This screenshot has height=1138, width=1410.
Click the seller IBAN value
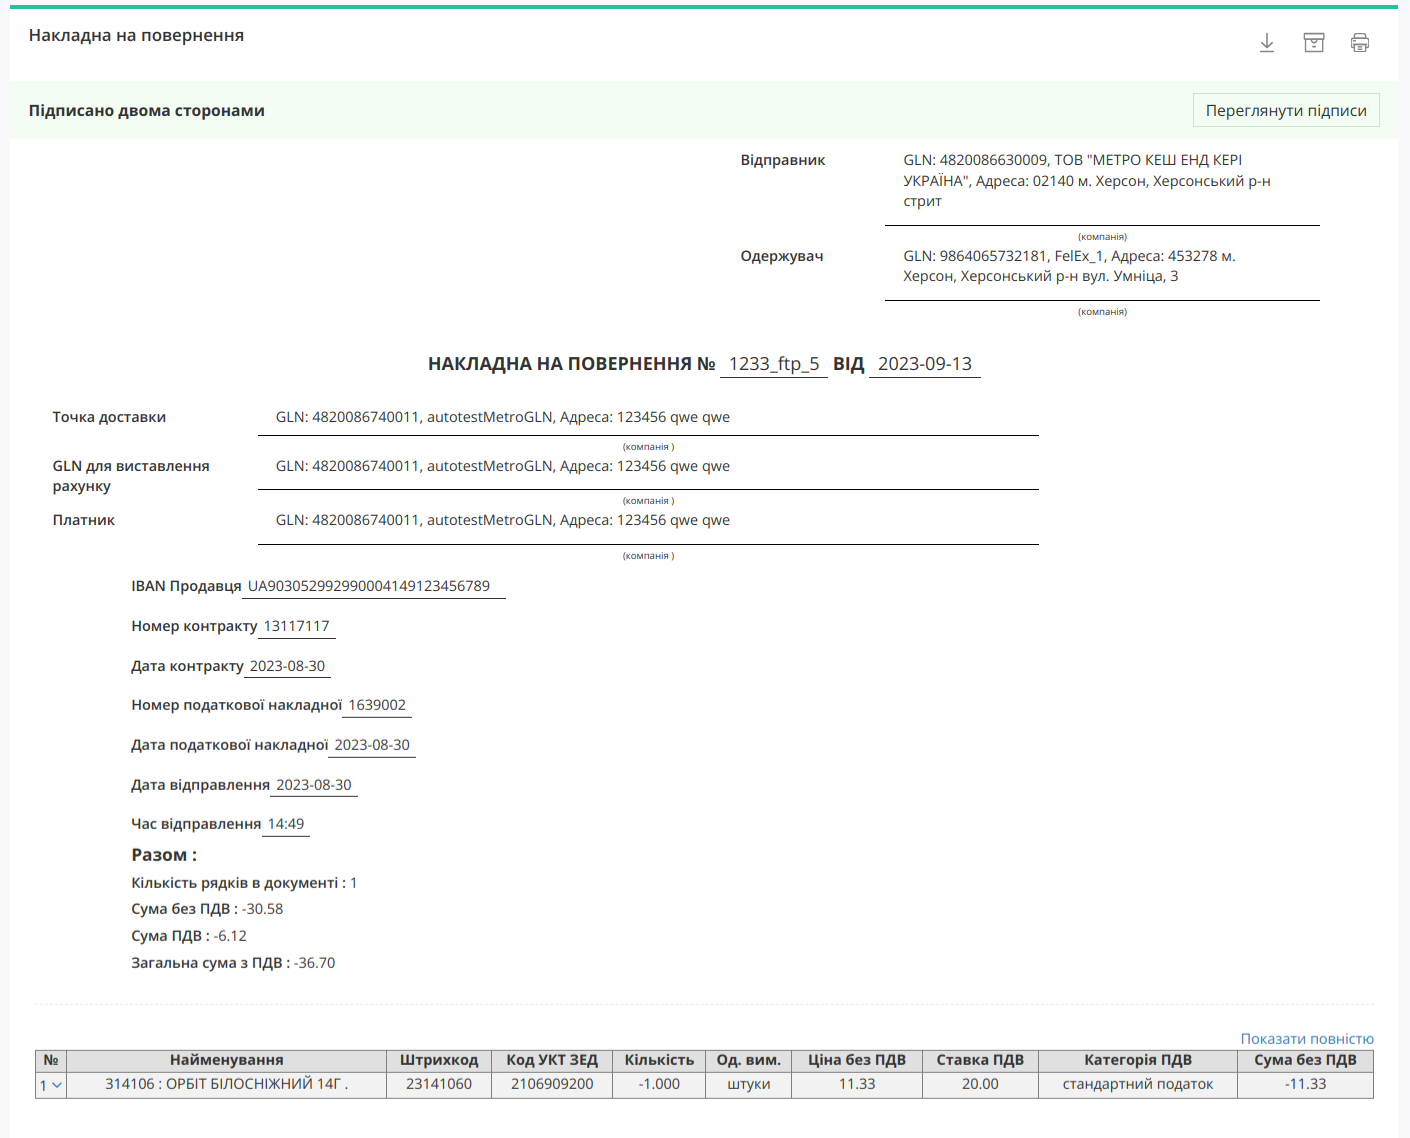click(x=369, y=586)
